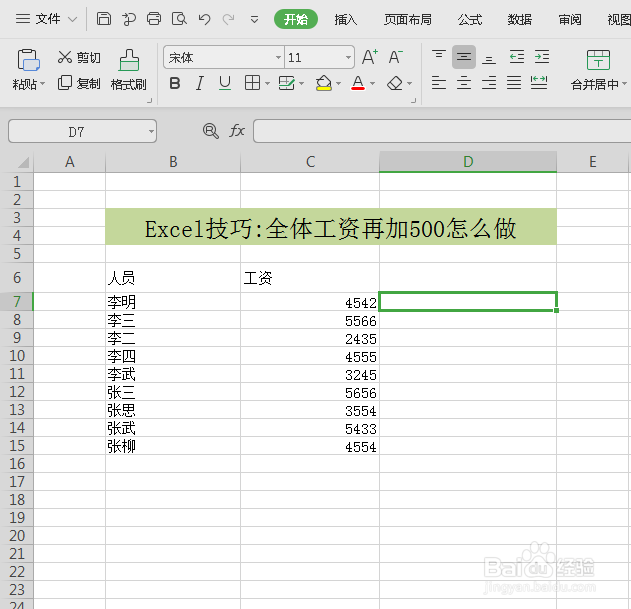631x609 pixels.
Task: Click into the formula bar input
Action: [x=442, y=131]
